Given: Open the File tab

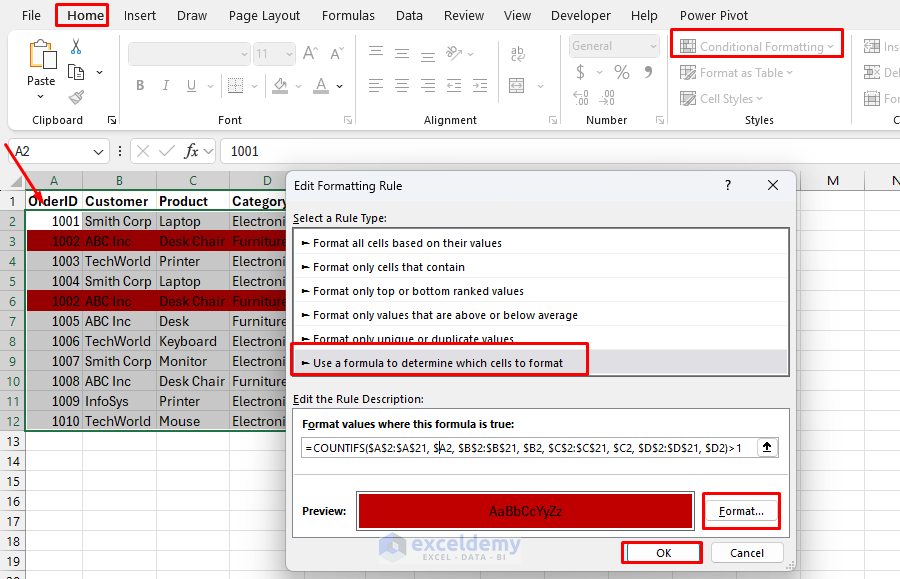Looking at the screenshot, I should pos(31,15).
